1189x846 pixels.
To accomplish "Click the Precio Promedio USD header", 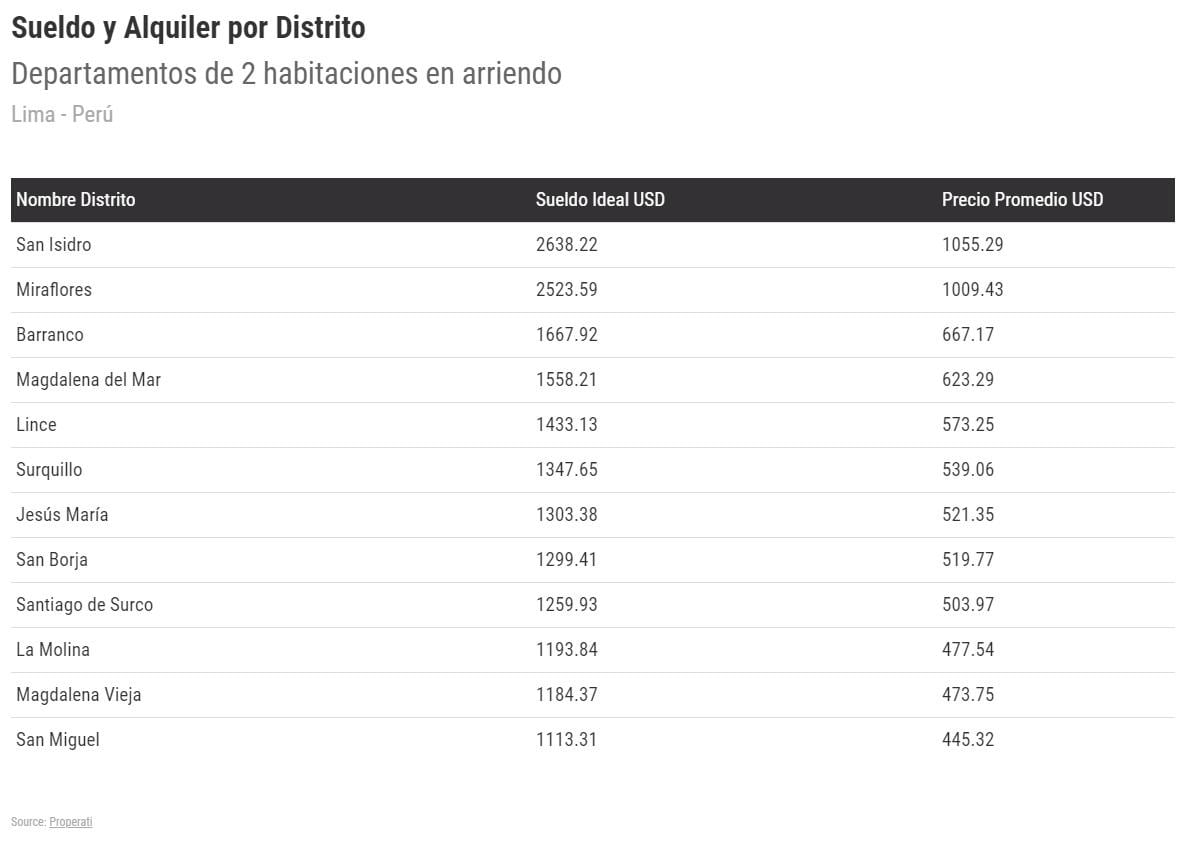I will pos(1022,200).
